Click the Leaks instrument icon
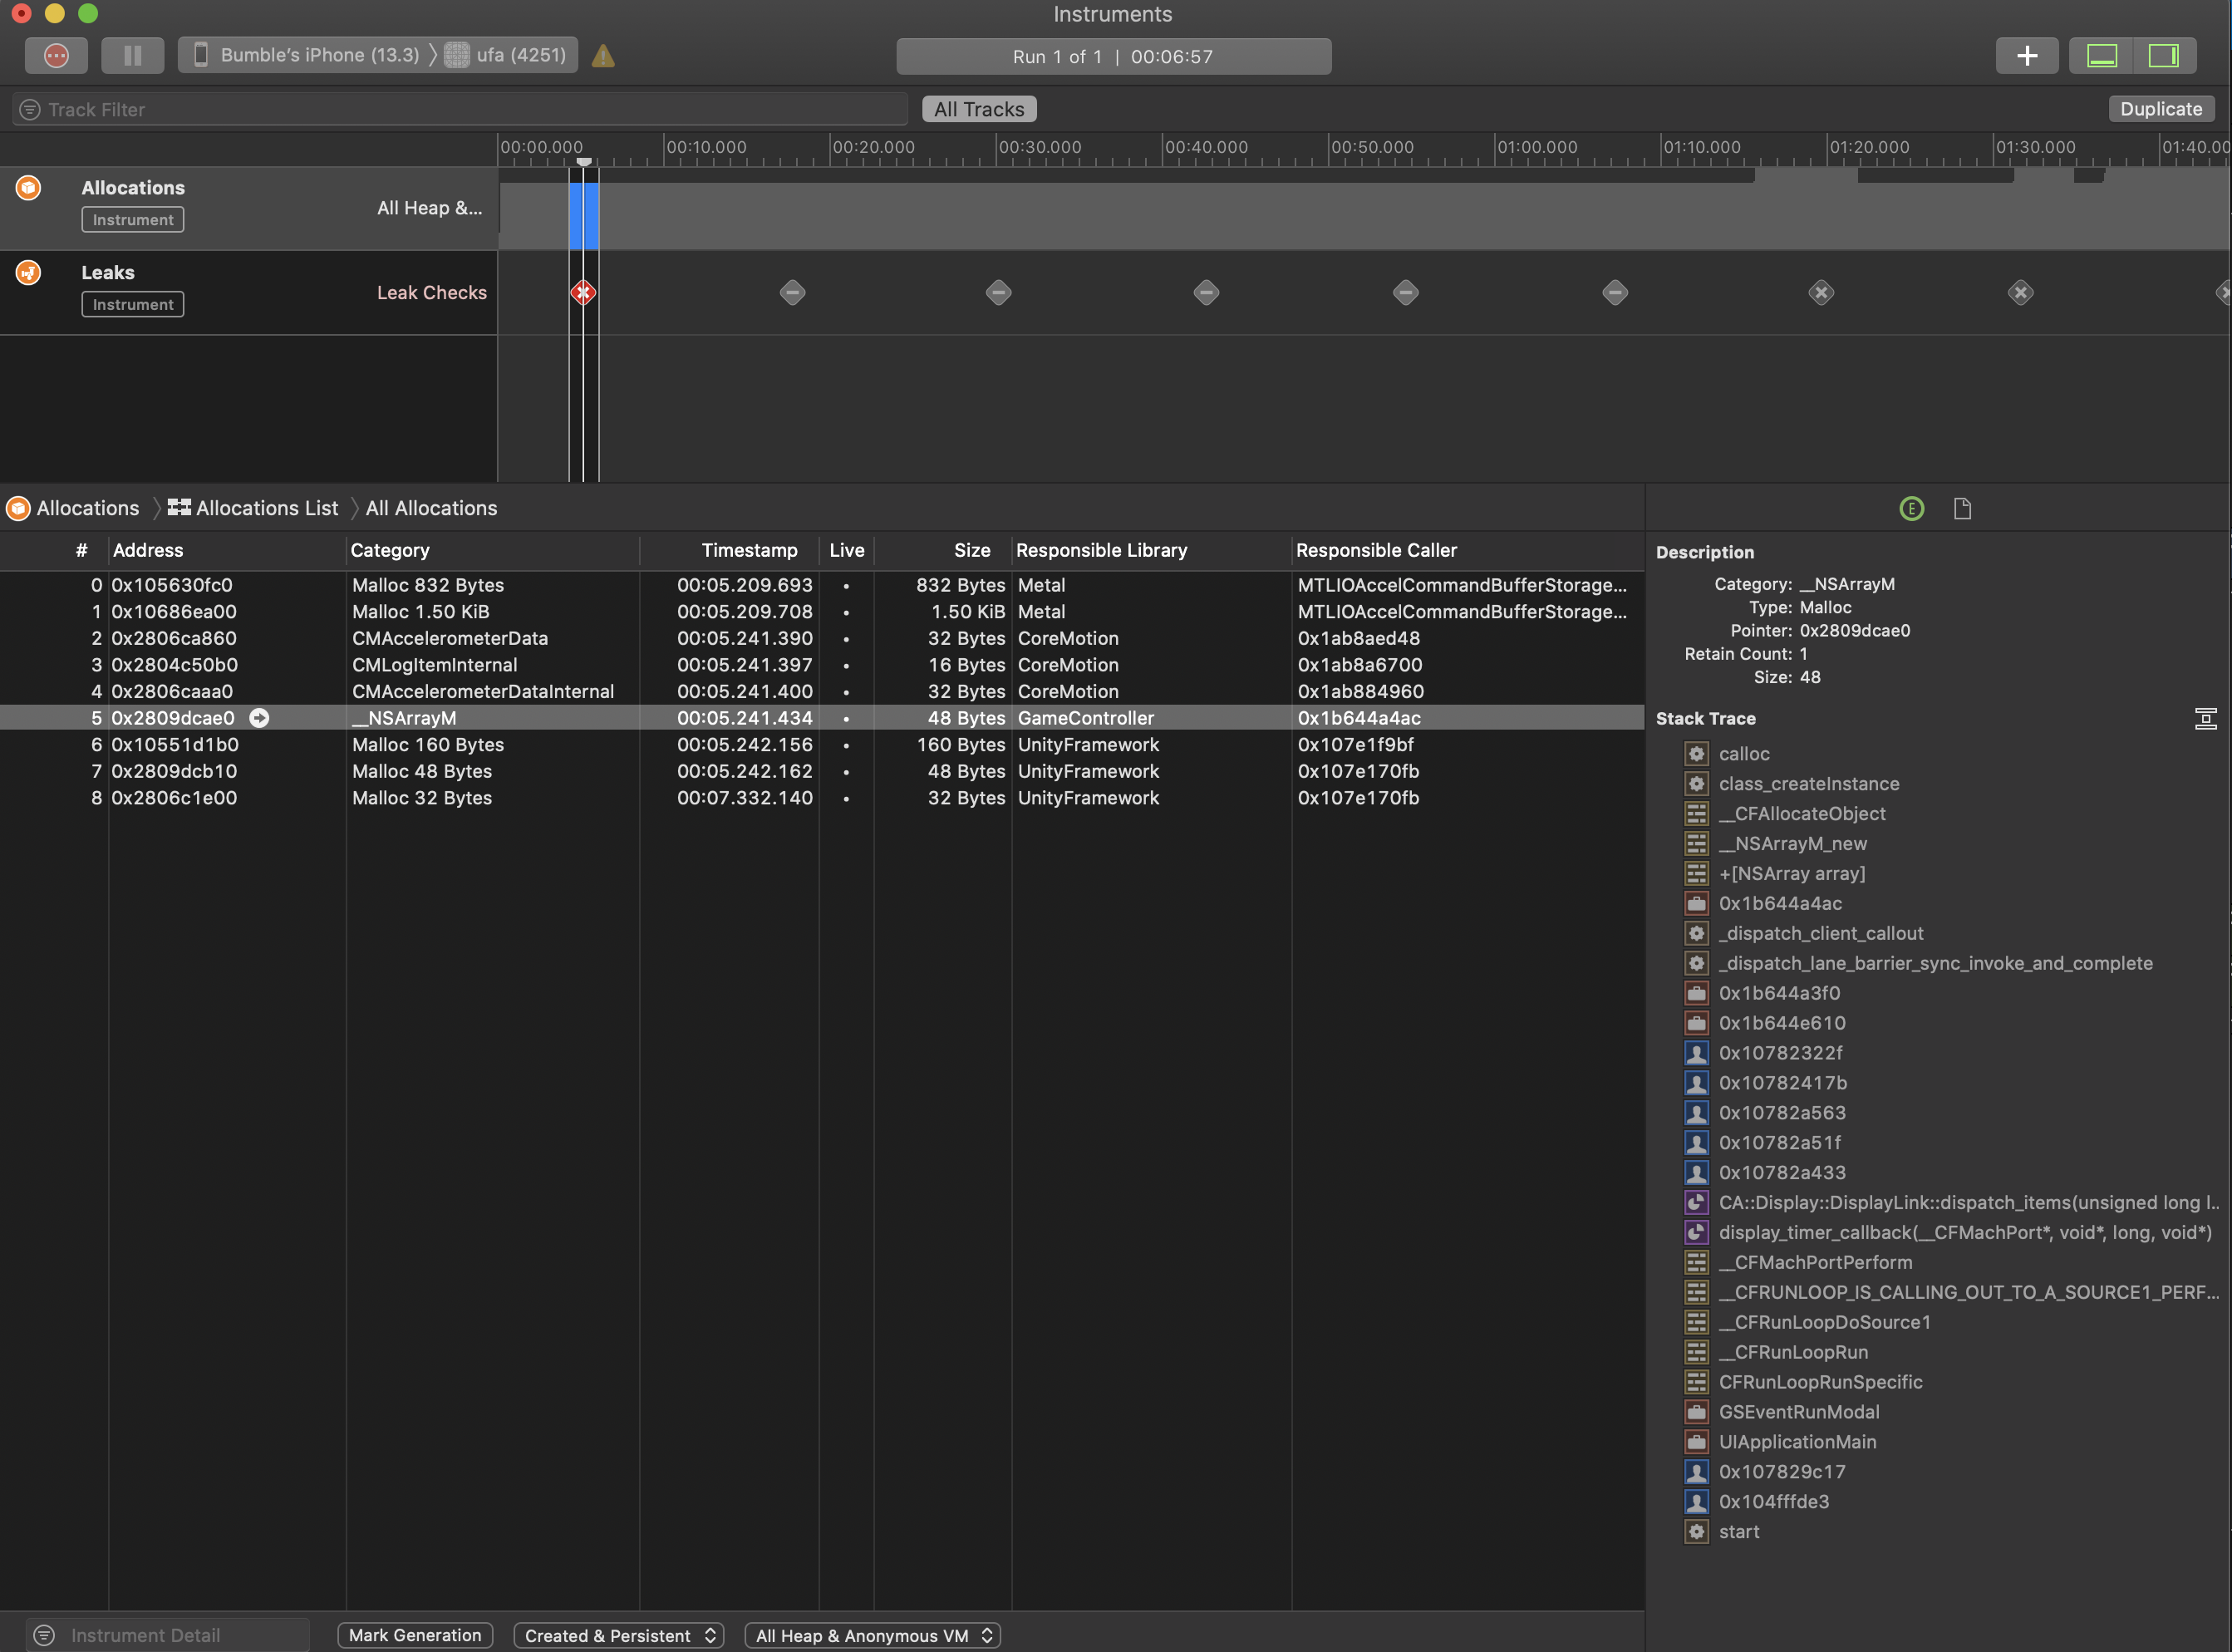Image resolution: width=2232 pixels, height=1652 pixels. click(29, 271)
